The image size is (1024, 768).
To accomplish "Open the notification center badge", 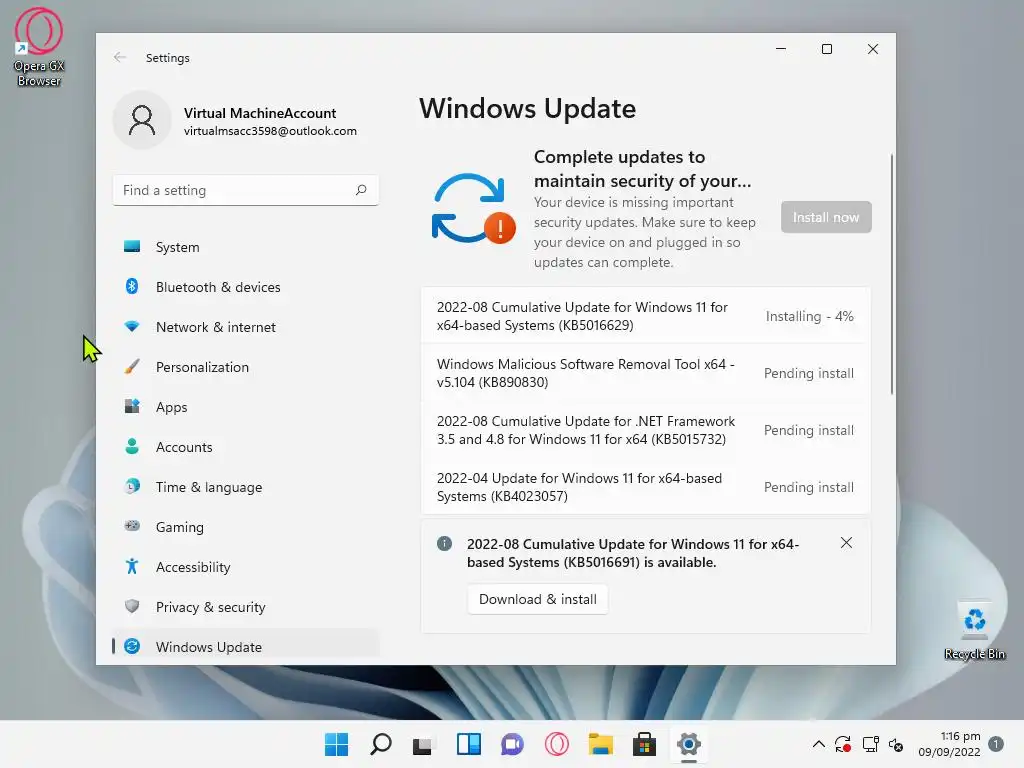I will coord(996,744).
